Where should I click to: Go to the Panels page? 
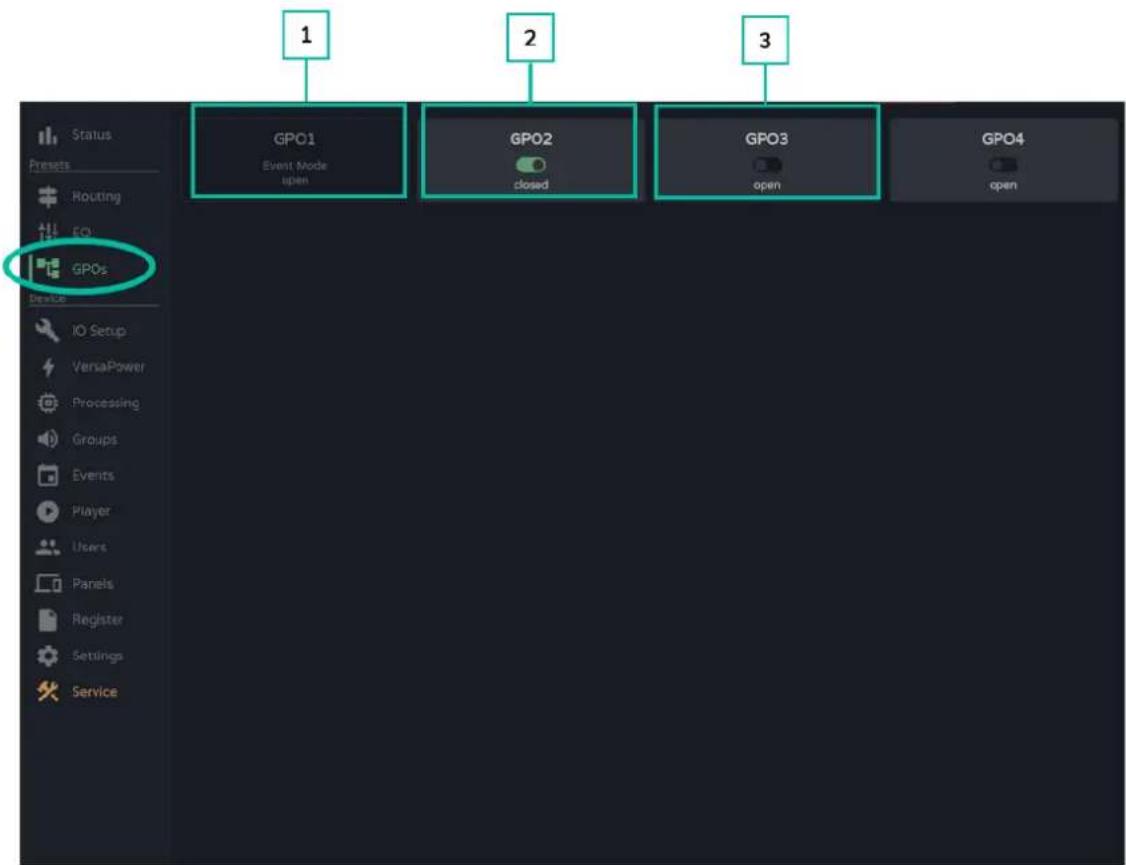tap(92, 584)
